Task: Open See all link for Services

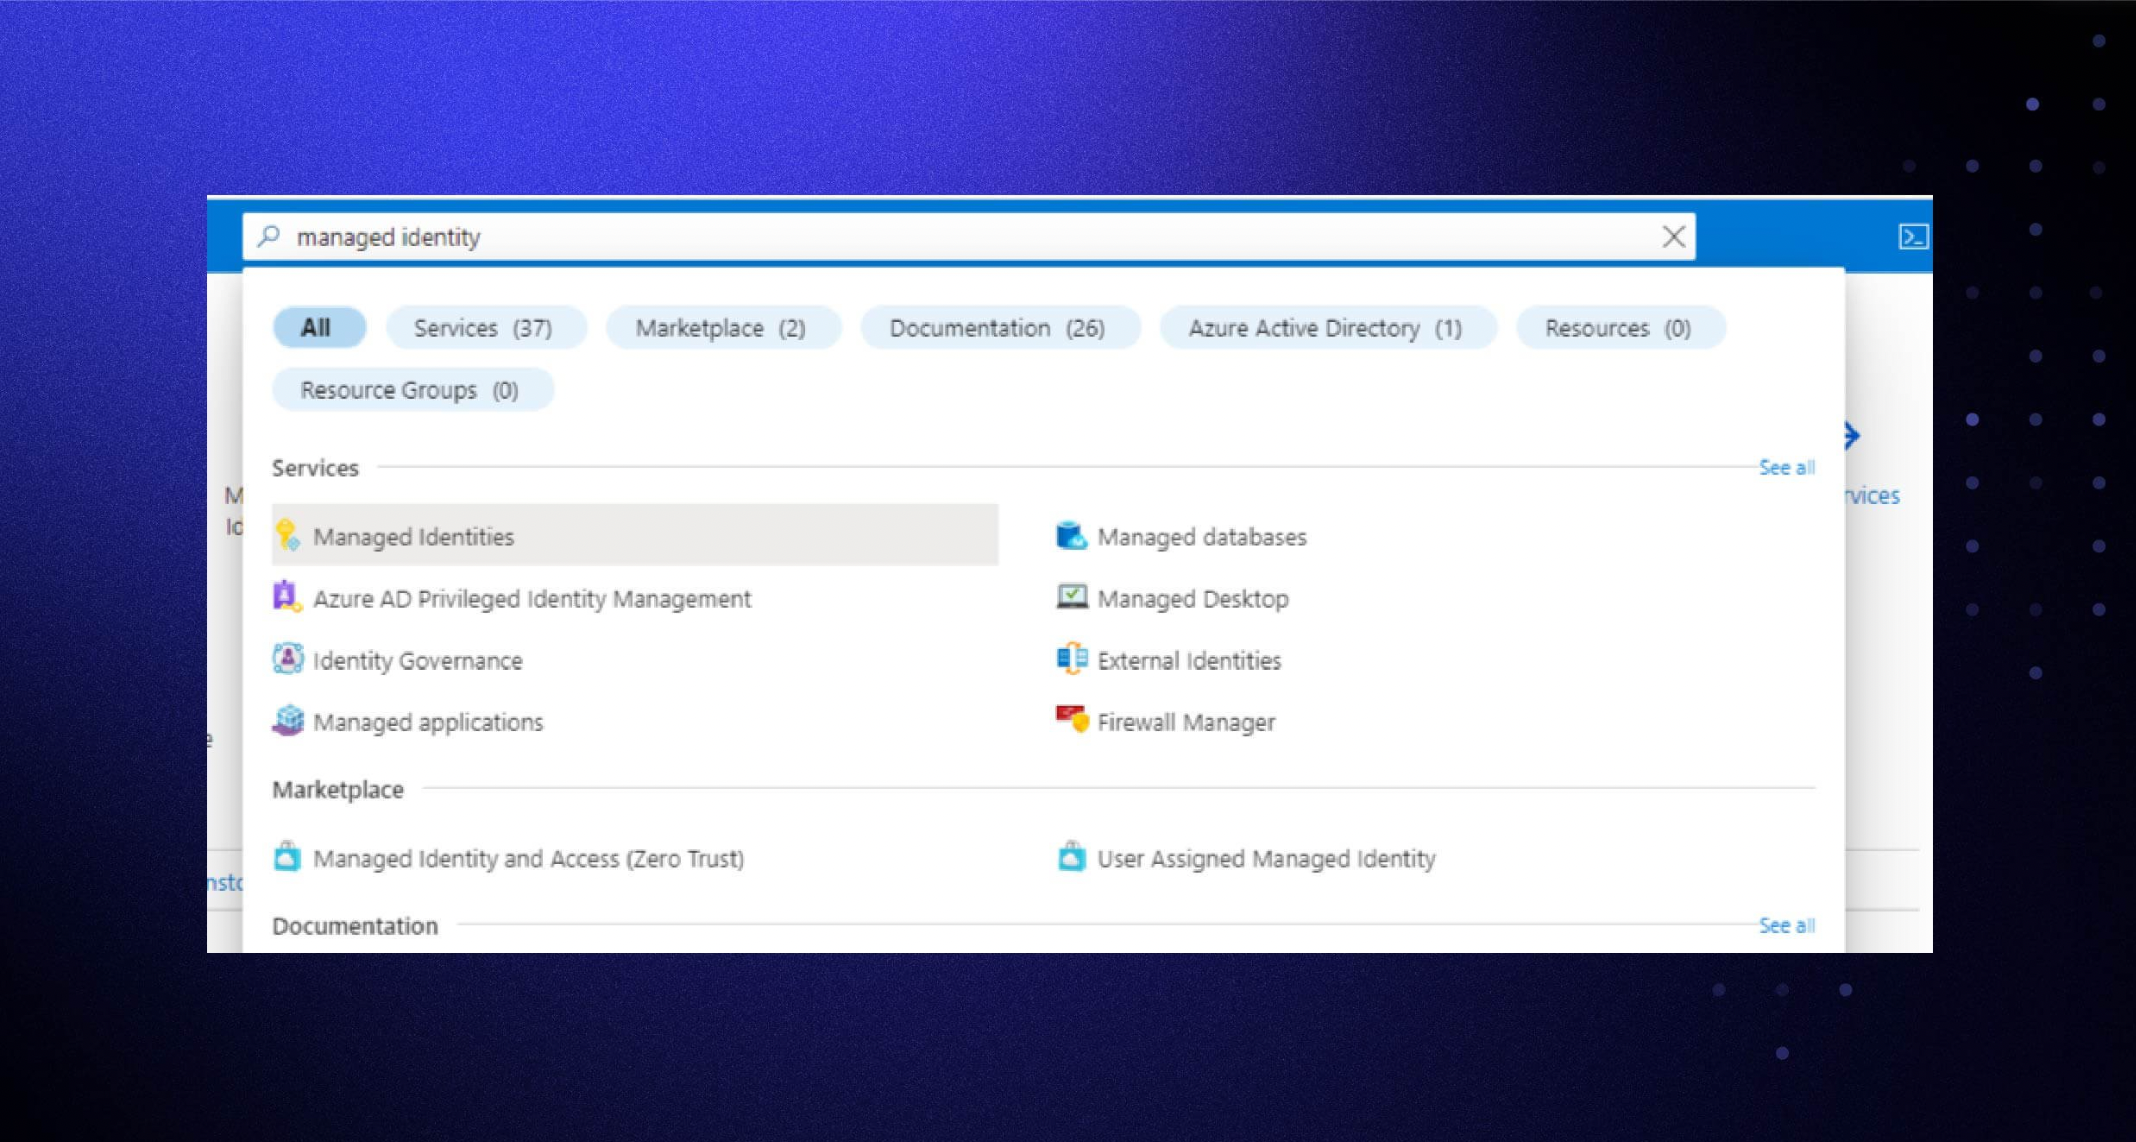Action: (1787, 467)
